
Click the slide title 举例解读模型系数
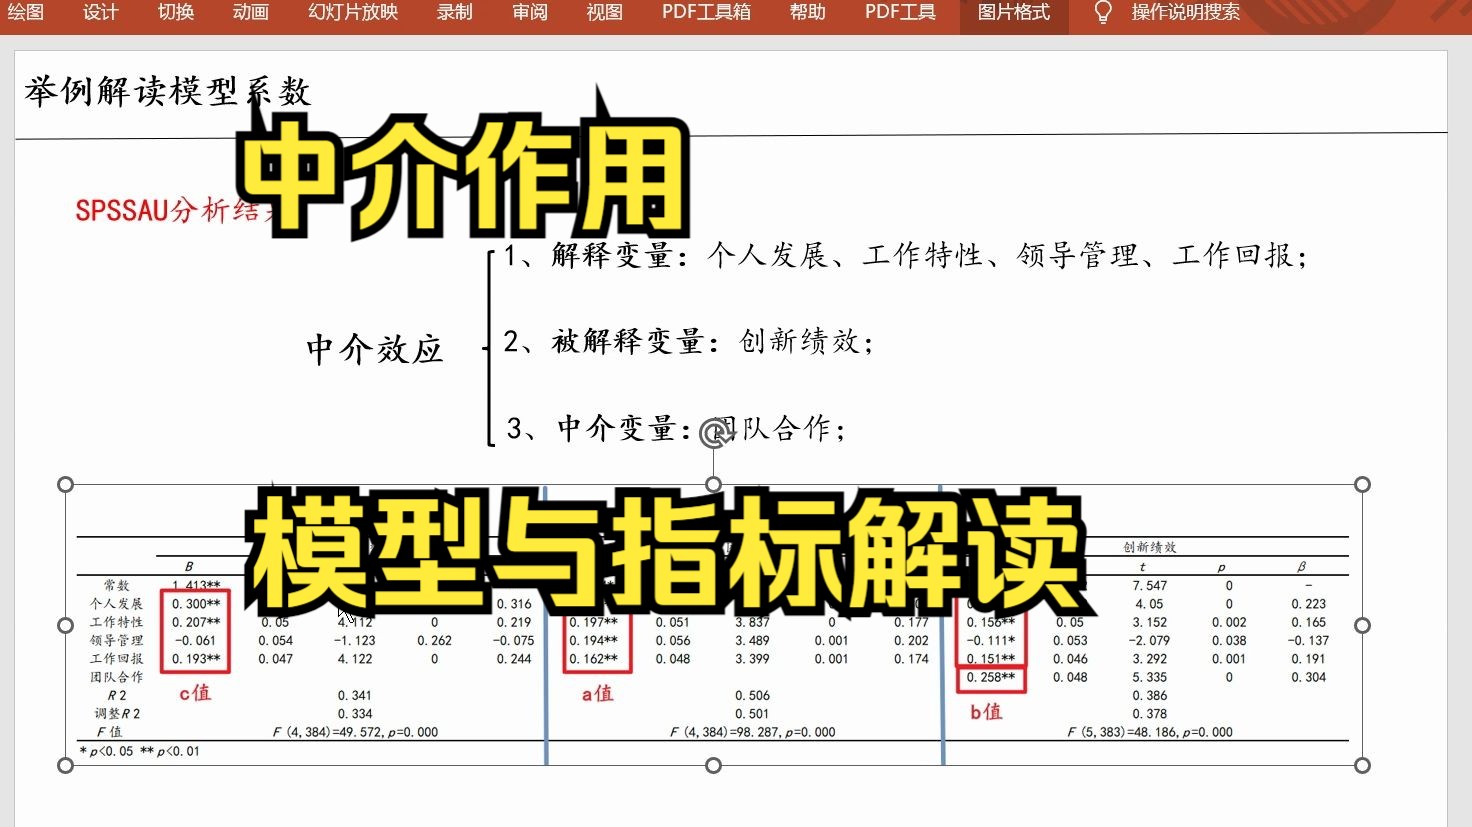pyautogui.click(x=167, y=92)
